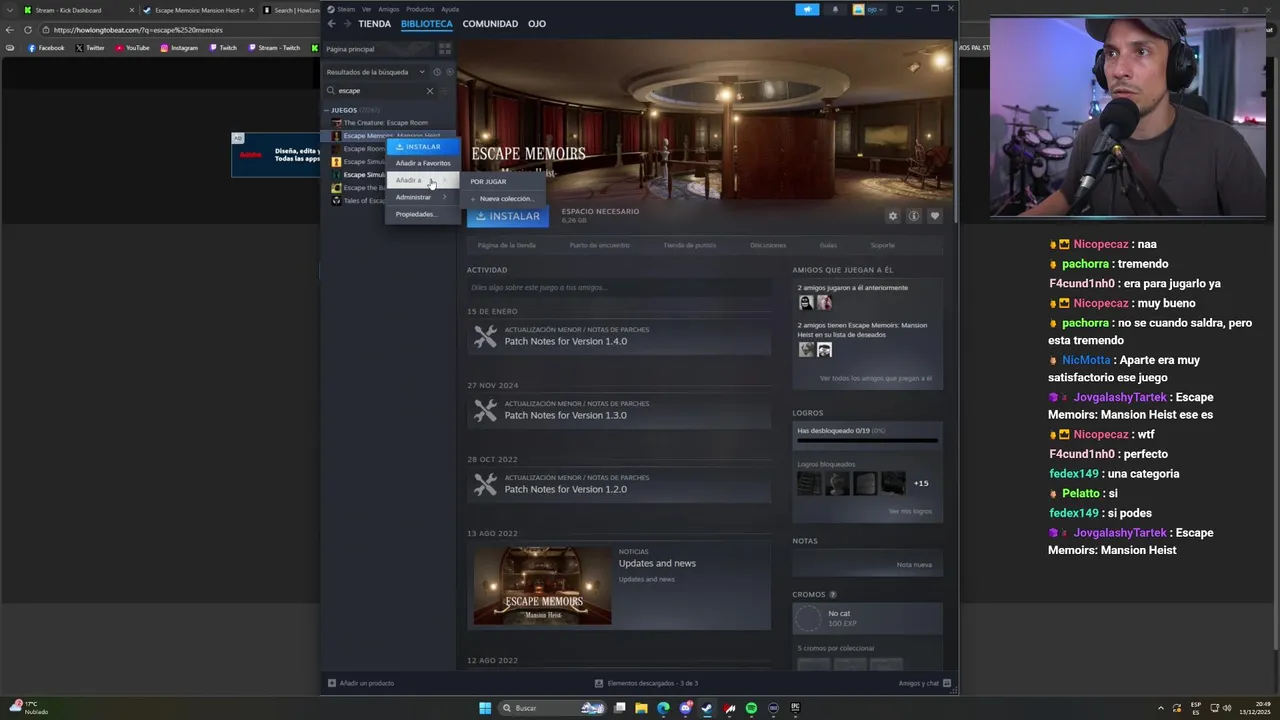1280x720 pixels.
Task: Click browser address bar
Action: (x=180, y=30)
